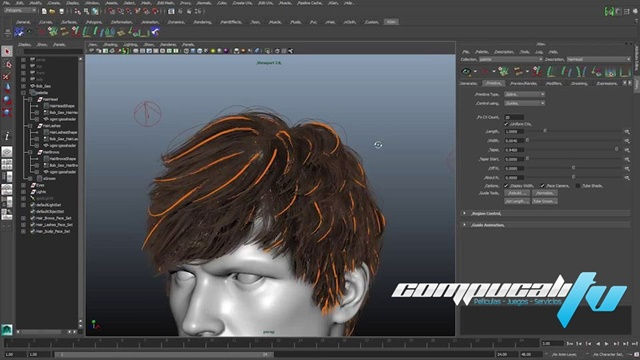
Task: Select Bob_Geo in the outliner
Action: click(x=43, y=87)
